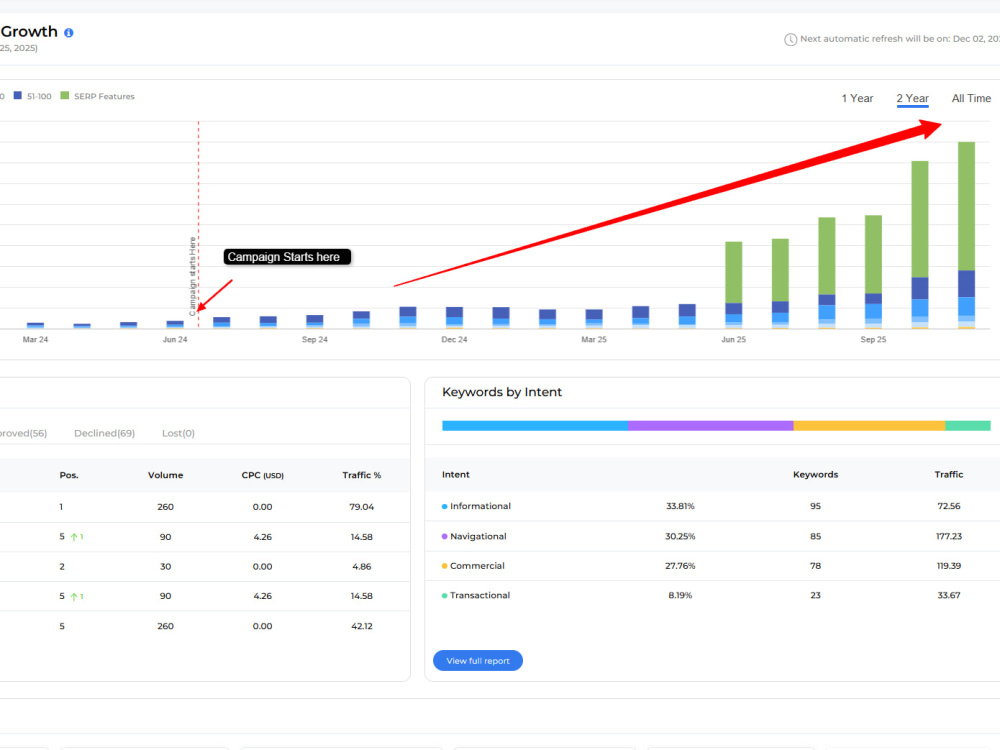Viewport: 1000px width, 750px height.
Task: Click the Transactional intent row label
Action: (x=480, y=595)
